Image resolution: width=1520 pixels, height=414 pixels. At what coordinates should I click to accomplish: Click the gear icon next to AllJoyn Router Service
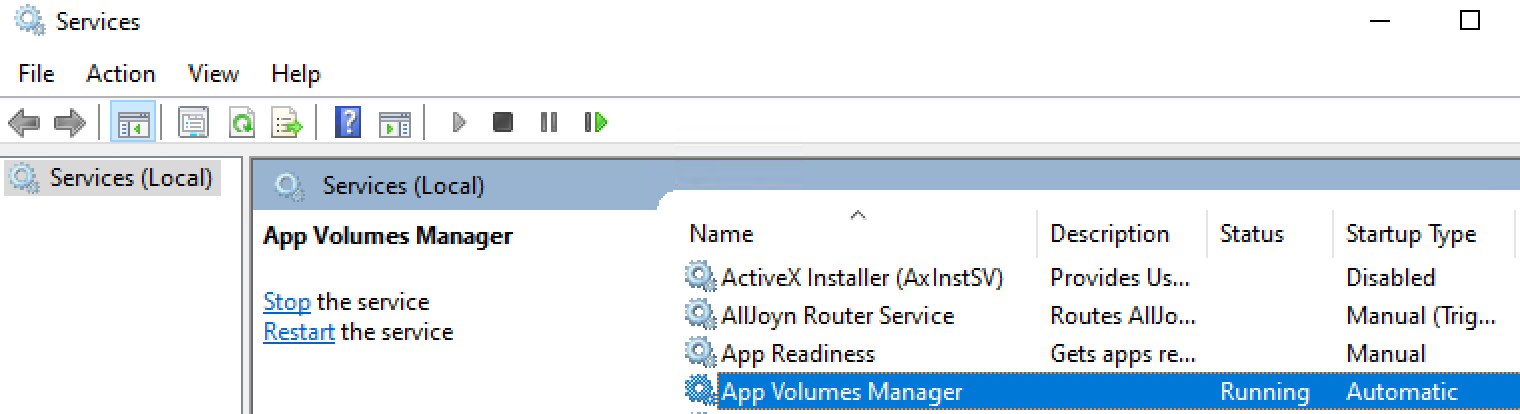click(700, 315)
